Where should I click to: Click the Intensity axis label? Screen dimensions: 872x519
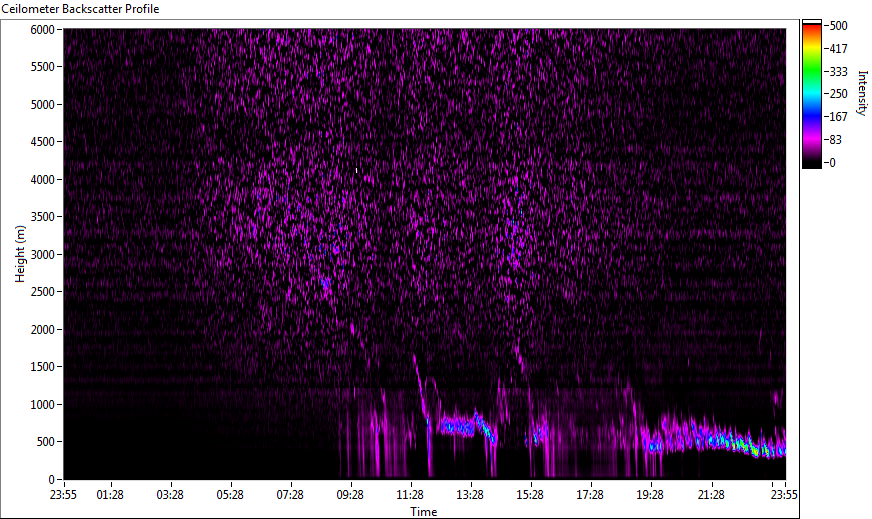(x=862, y=93)
